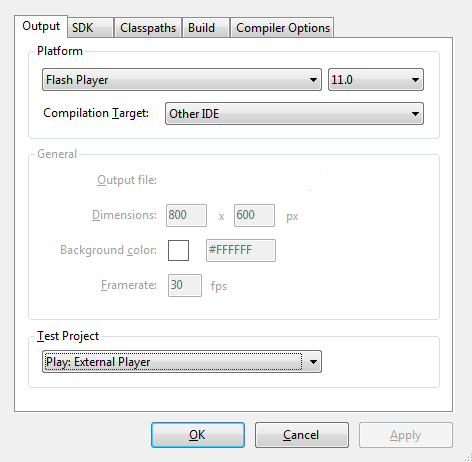Click the fps unit text
This screenshot has height=462, width=472.
coord(219,286)
